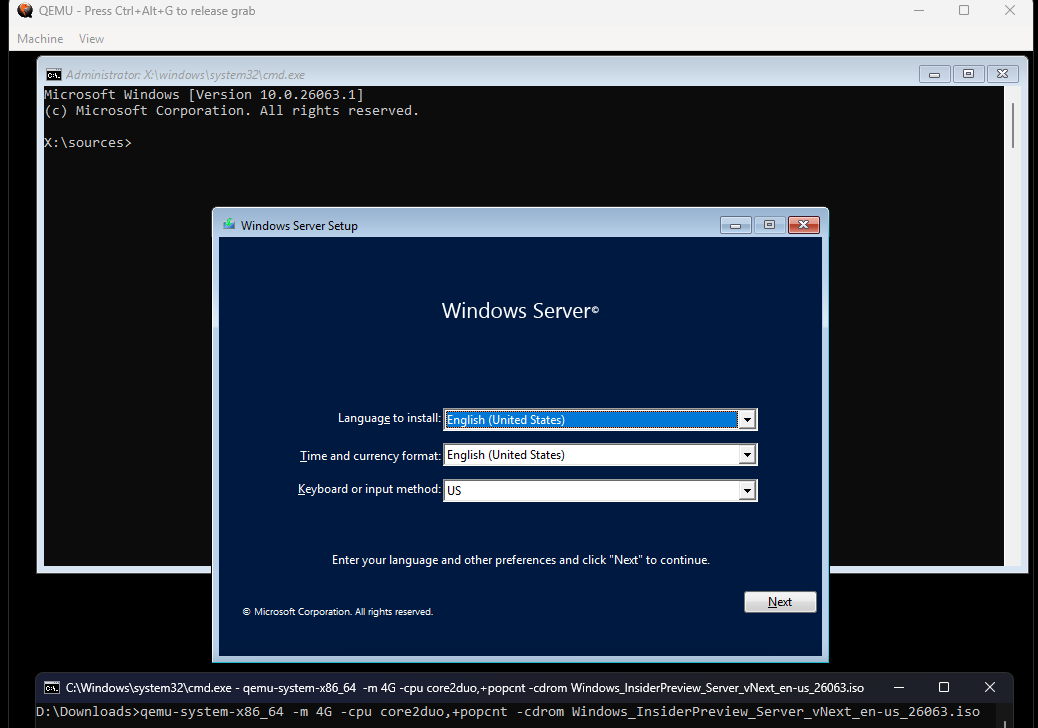Minimize the host qemu-system-x86_64 cmd window
Image resolution: width=1038 pixels, height=728 pixels.
click(x=898, y=688)
